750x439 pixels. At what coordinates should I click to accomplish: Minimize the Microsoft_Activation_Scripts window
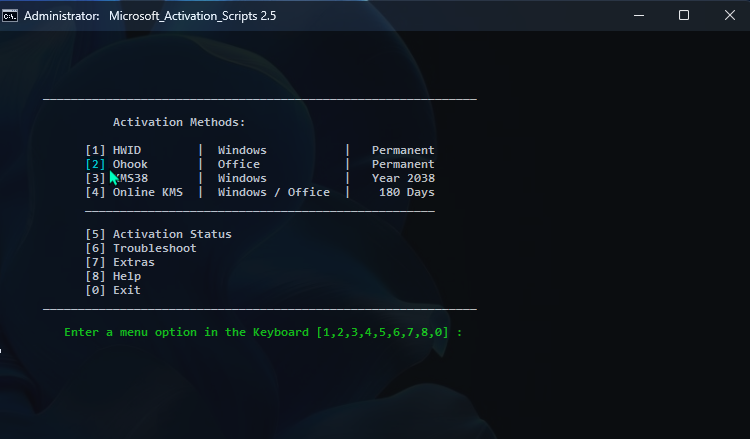pyautogui.click(x=639, y=16)
